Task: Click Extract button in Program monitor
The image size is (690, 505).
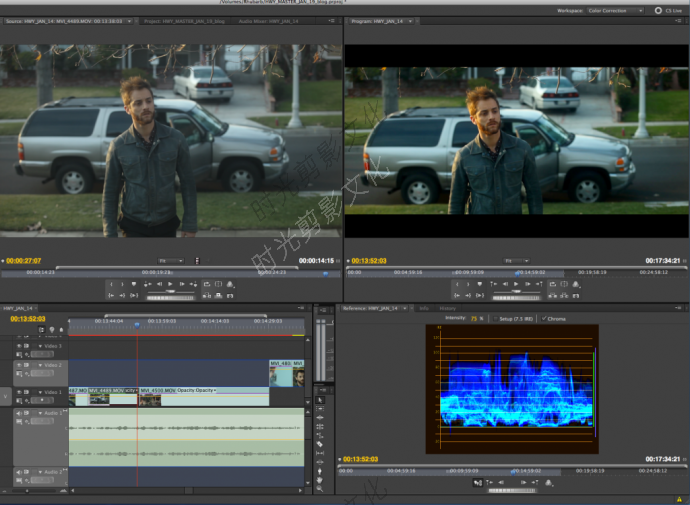Action: point(564,296)
